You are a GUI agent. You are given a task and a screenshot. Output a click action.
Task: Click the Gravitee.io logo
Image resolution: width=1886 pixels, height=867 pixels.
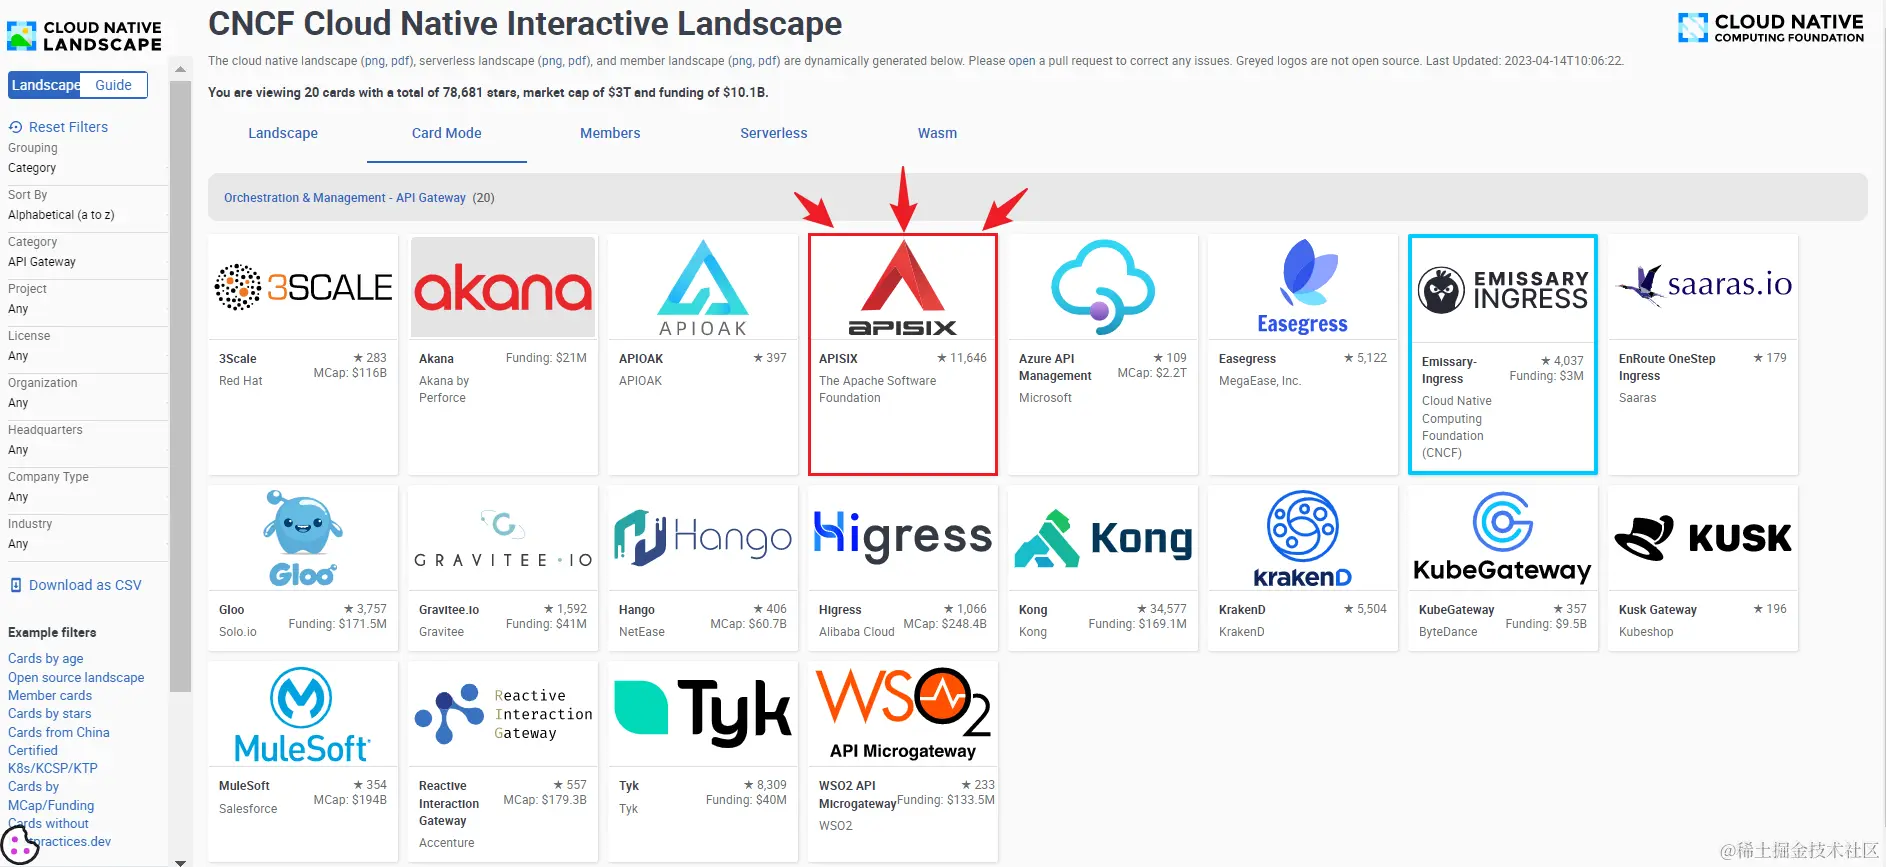503,538
